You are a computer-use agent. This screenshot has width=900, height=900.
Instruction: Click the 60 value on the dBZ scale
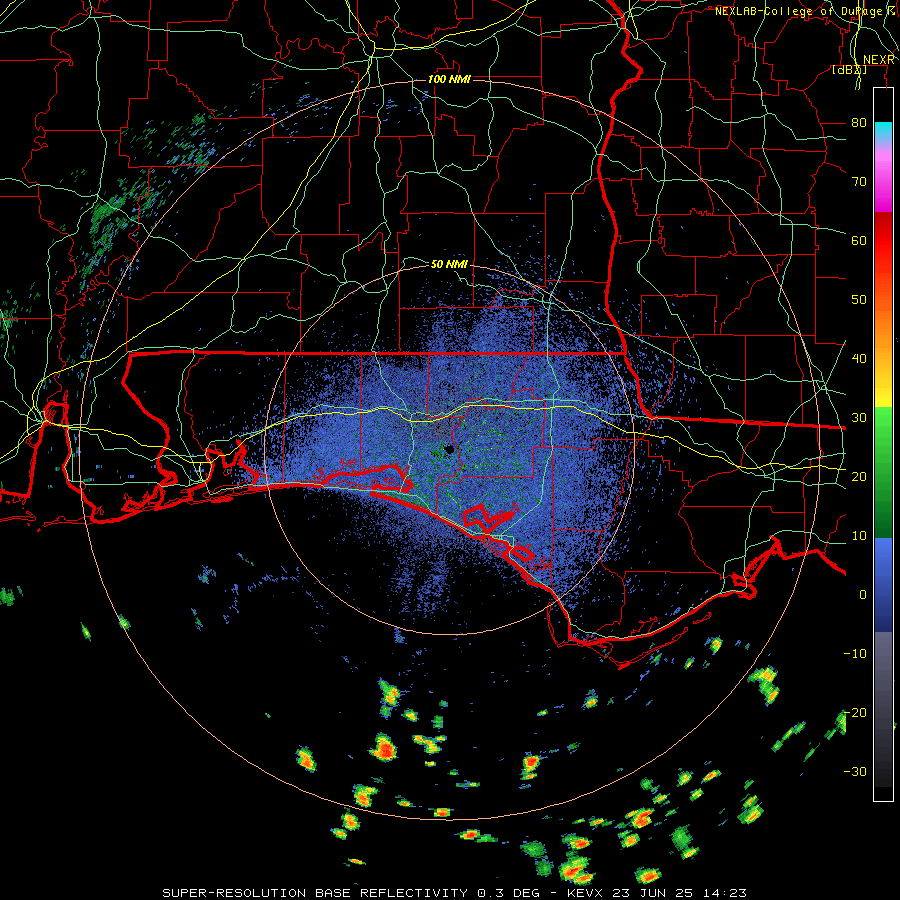click(859, 241)
